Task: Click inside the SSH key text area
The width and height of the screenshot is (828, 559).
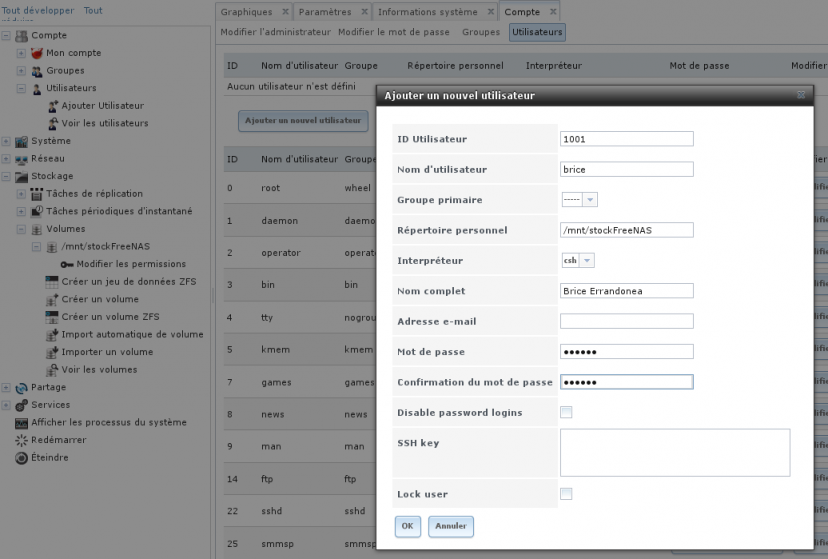Action: (x=674, y=452)
